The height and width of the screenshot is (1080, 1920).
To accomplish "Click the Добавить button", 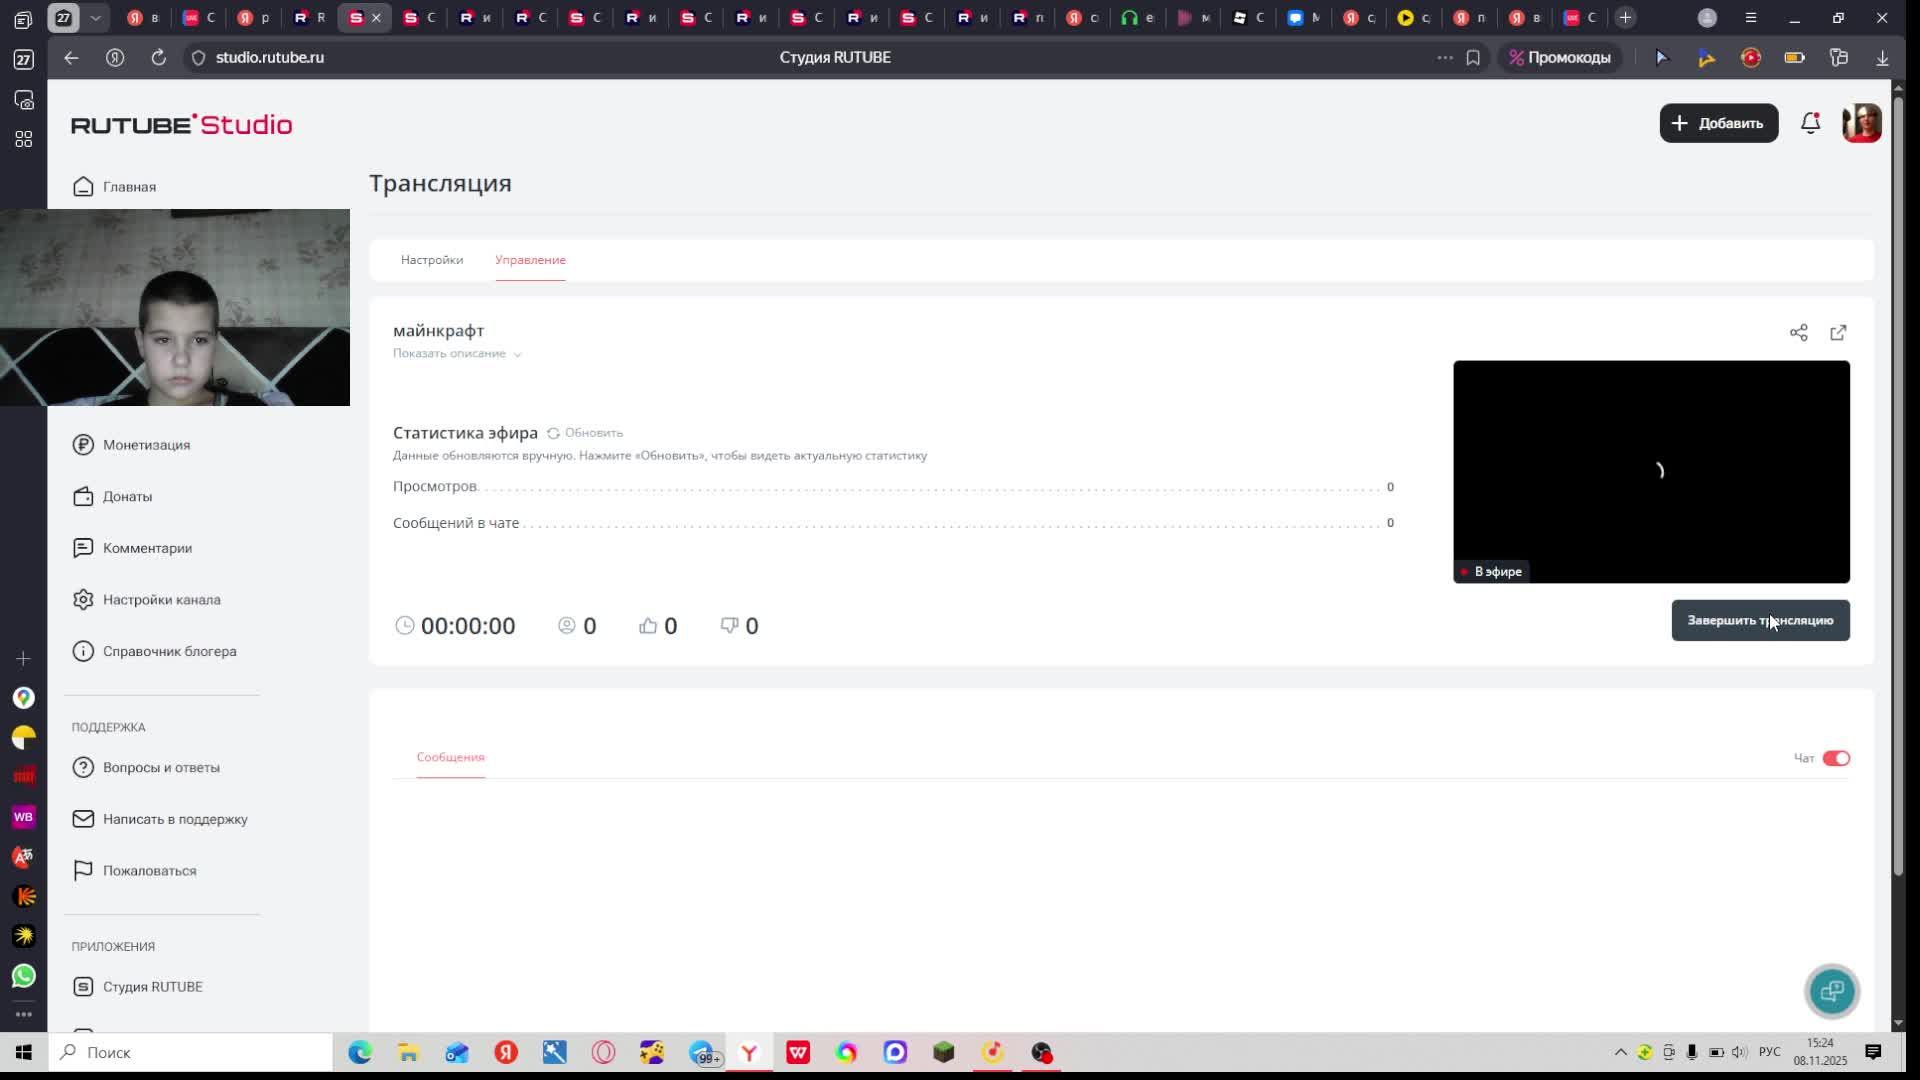I will click(1718, 123).
